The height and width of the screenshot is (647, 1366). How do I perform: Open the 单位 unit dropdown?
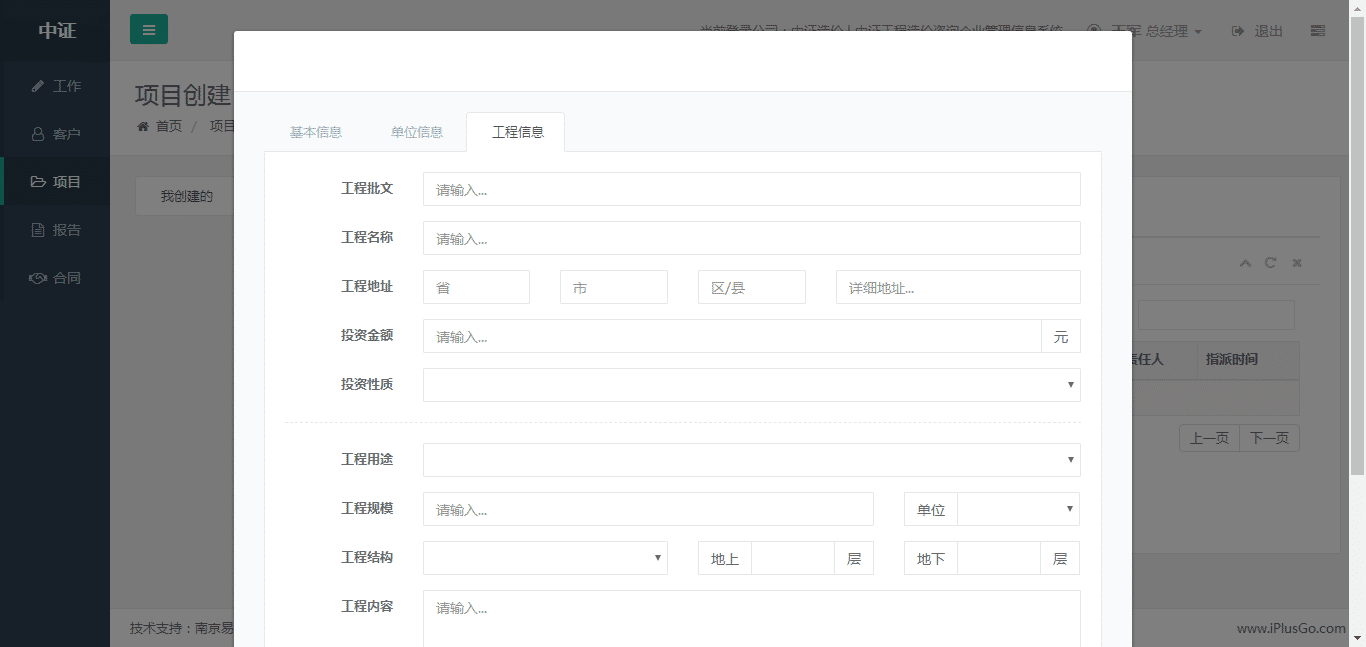click(1018, 509)
